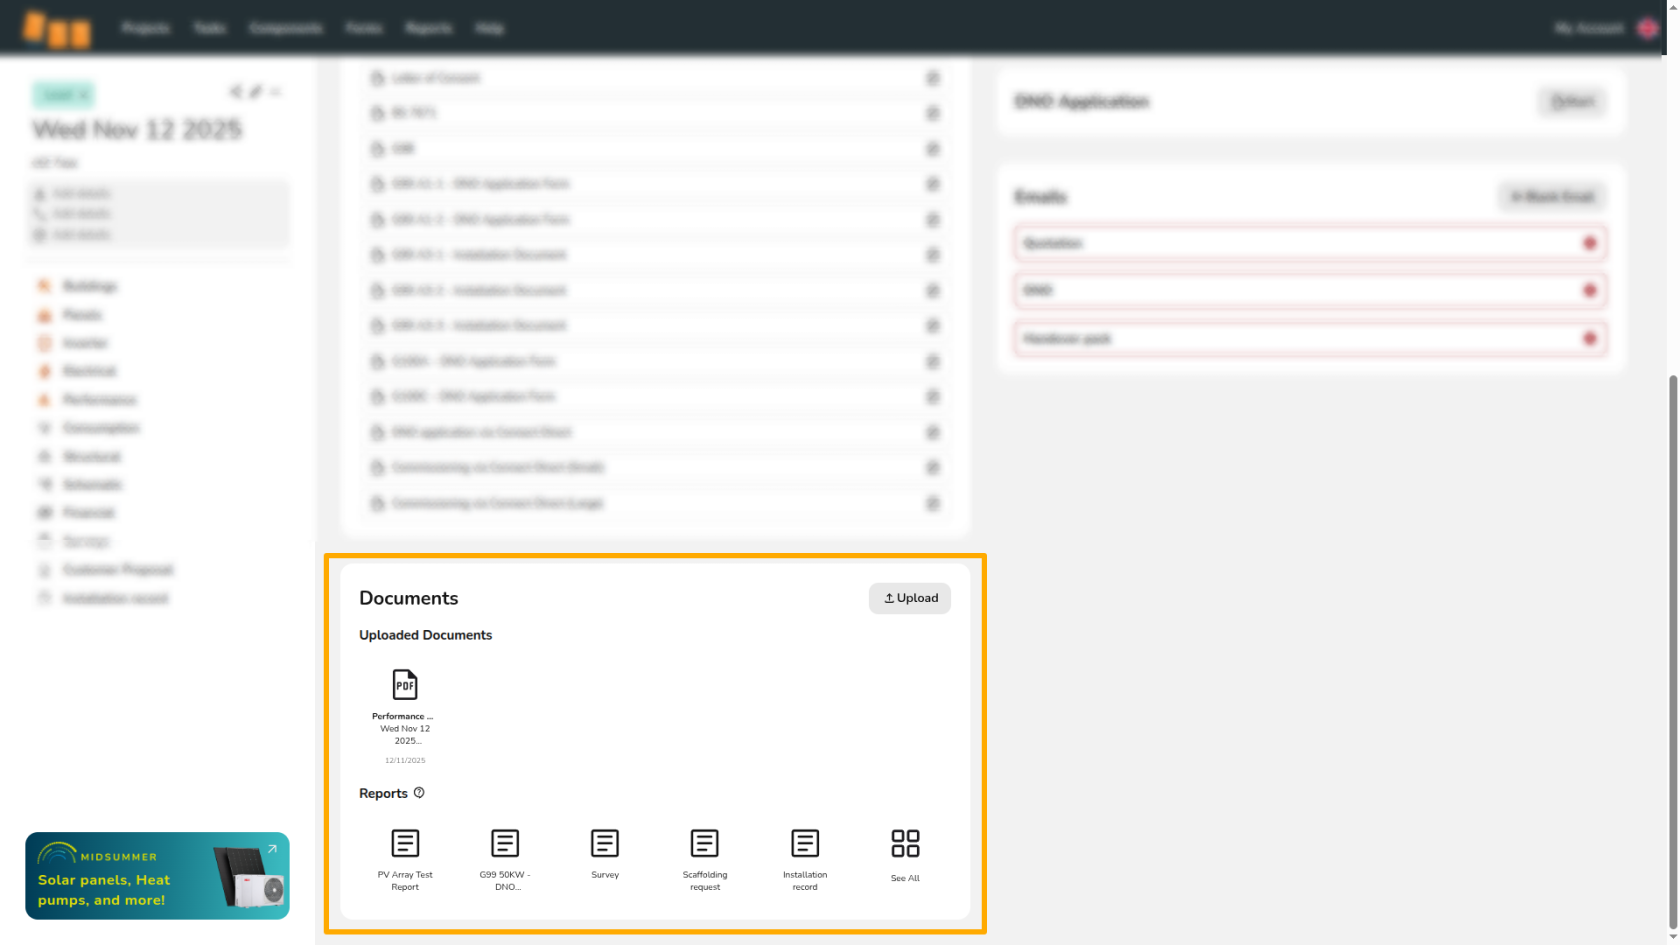Click the Upload button in Documents

tap(909, 598)
